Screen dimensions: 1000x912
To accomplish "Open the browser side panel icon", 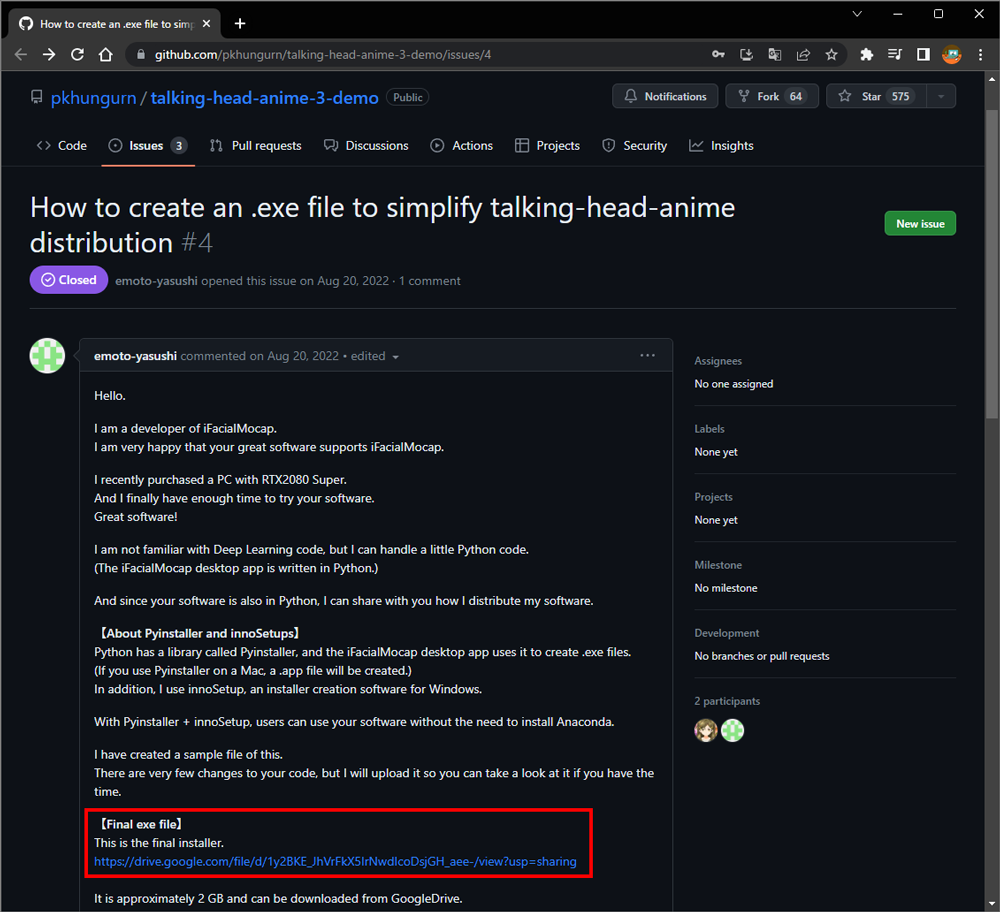I will pyautogui.click(x=923, y=55).
